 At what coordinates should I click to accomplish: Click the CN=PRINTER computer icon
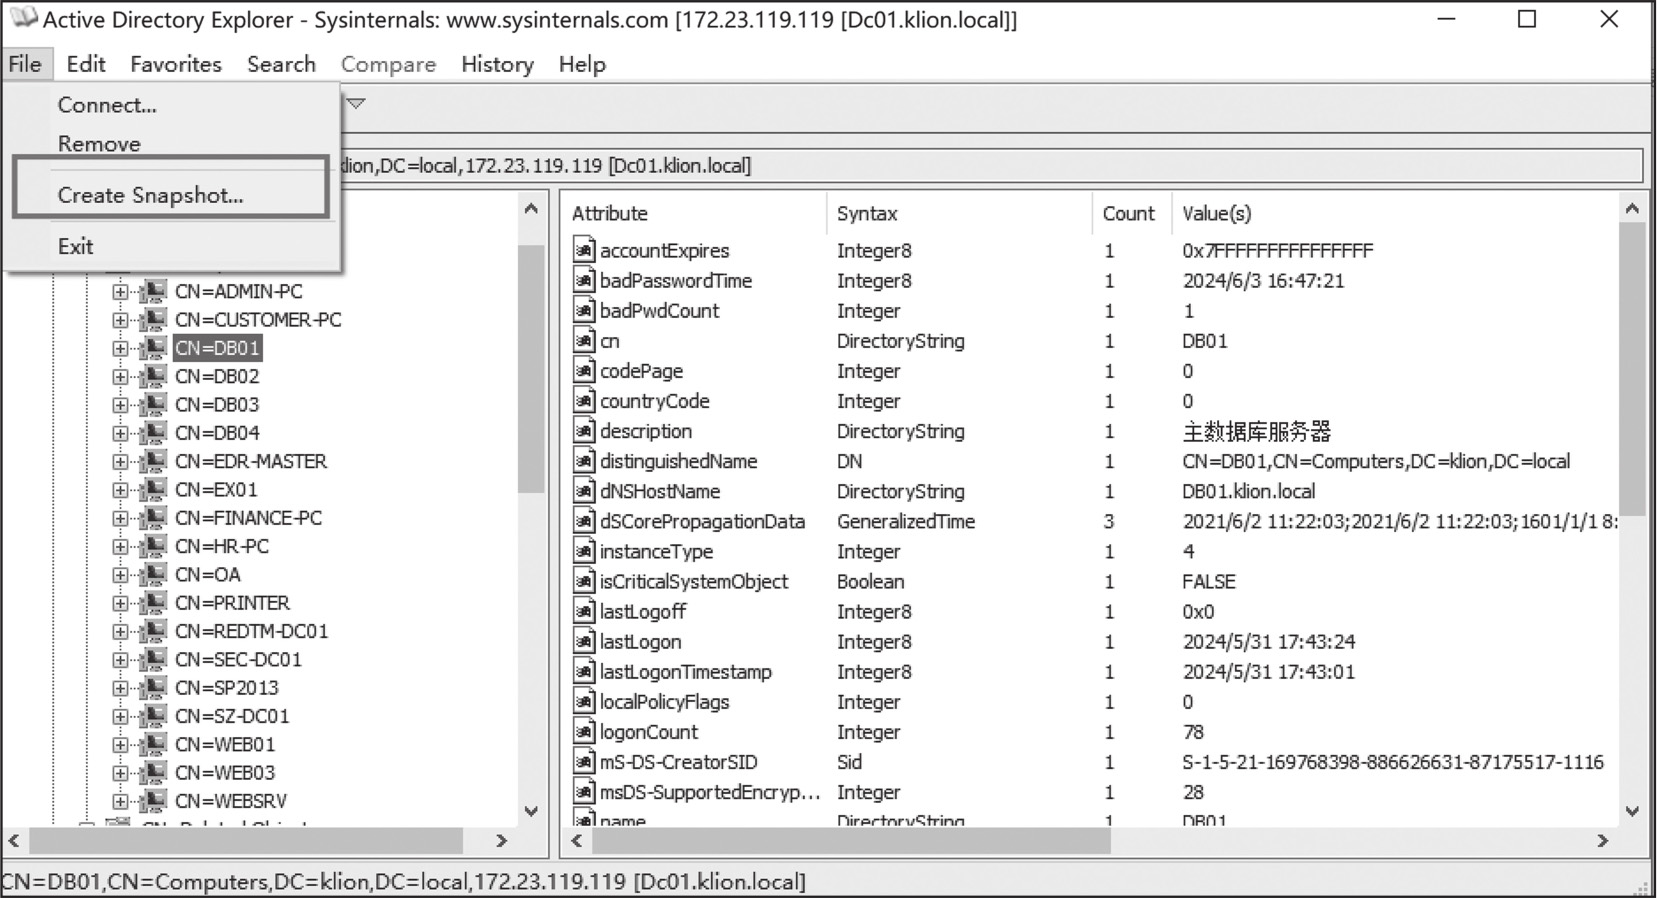tap(153, 603)
